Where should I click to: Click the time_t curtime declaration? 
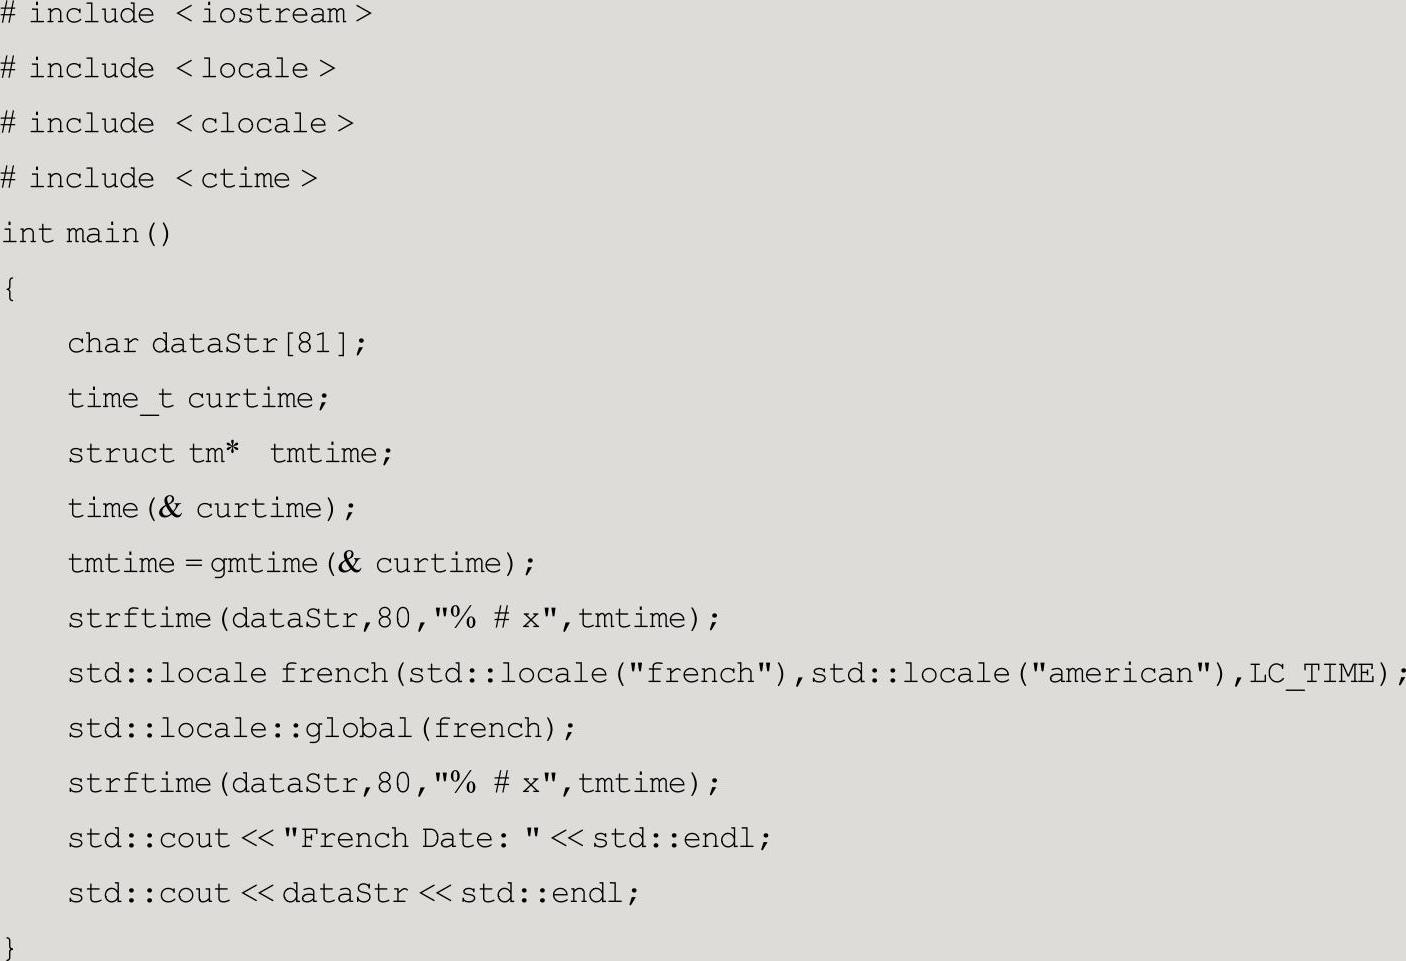(x=198, y=399)
